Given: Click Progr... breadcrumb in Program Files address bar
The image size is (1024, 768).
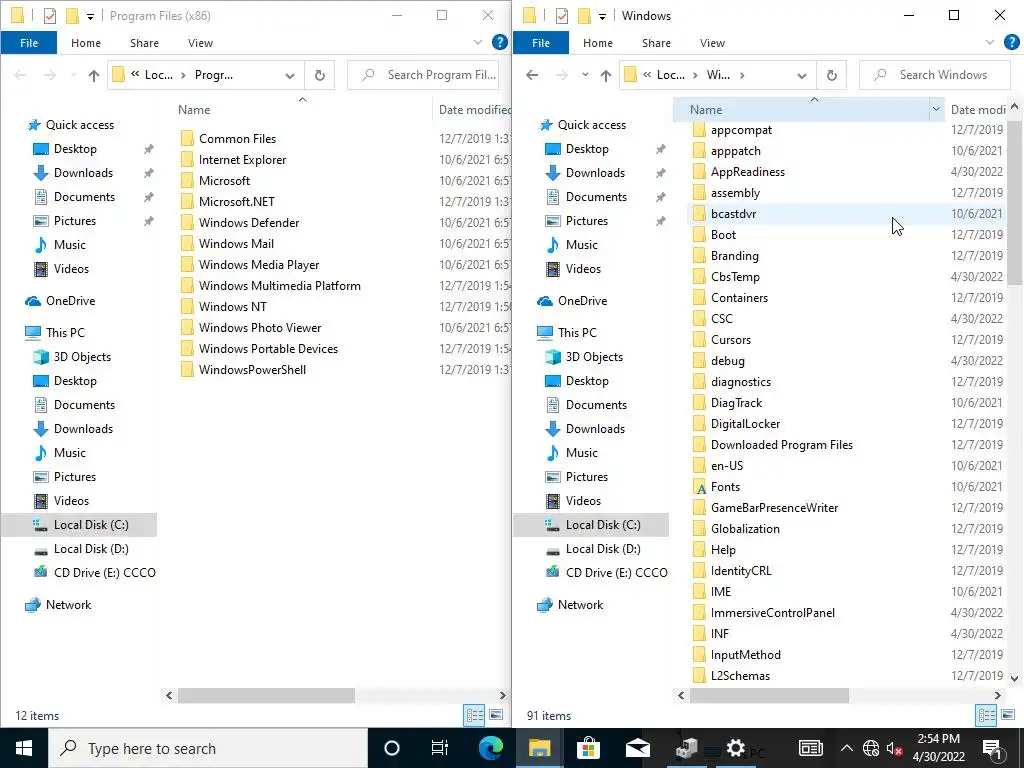Looking at the screenshot, I should tap(214, 75).
